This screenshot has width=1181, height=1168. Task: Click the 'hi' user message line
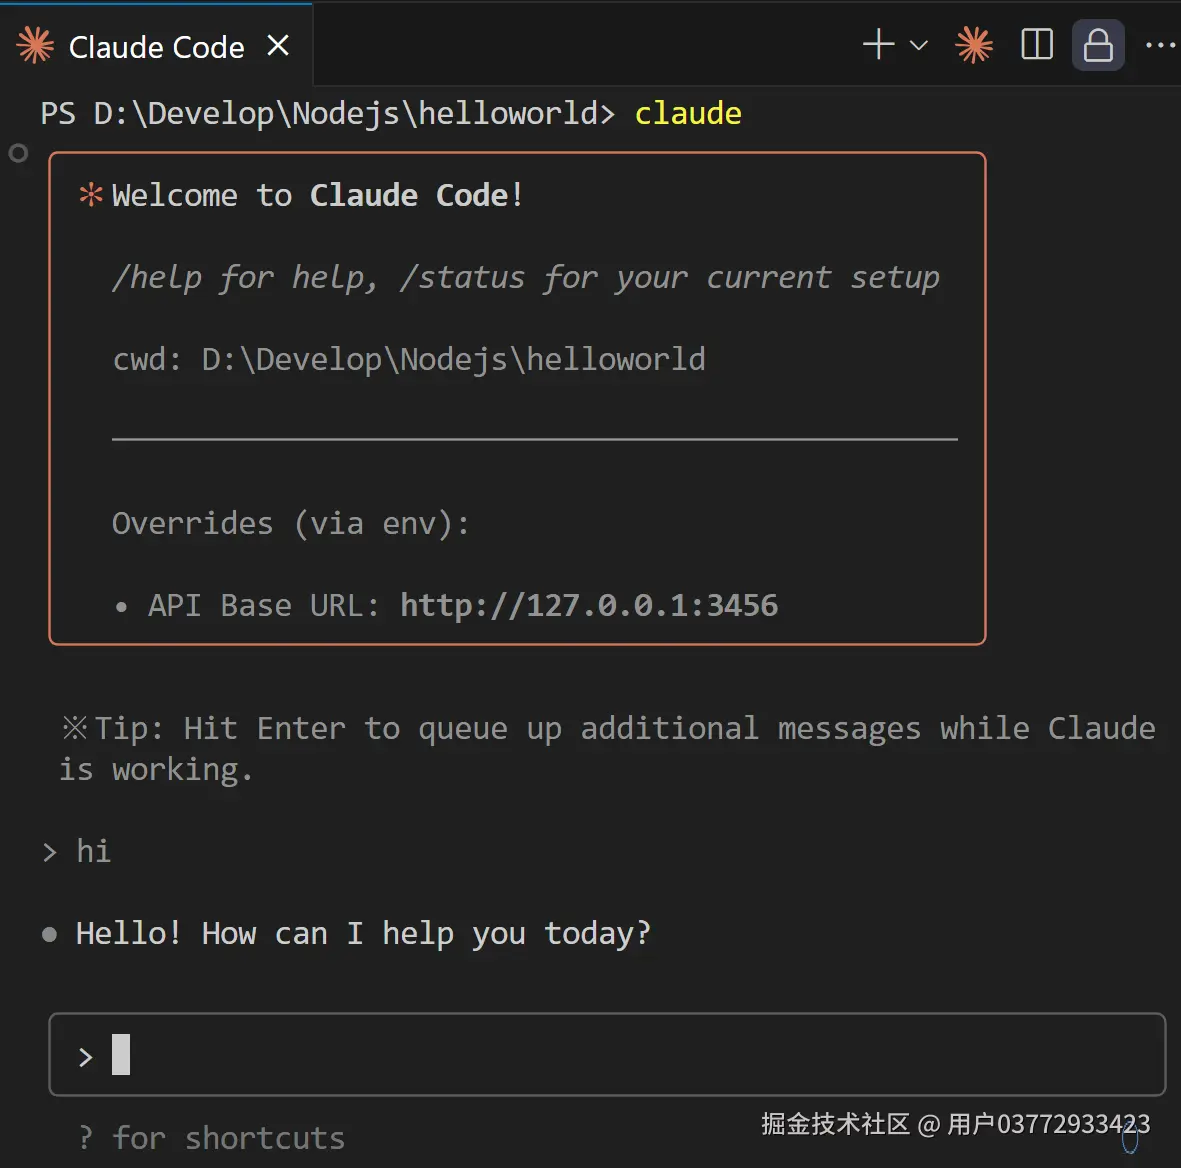(x=93, y=851)
